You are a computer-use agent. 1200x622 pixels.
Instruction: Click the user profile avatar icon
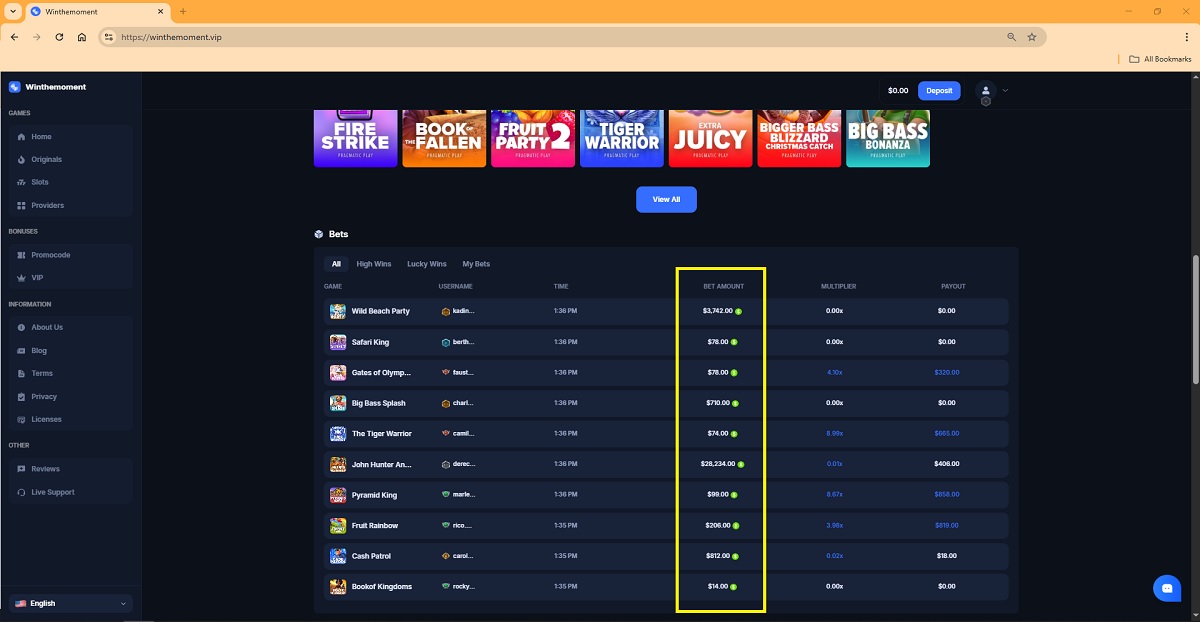click(x=985, y=90)
